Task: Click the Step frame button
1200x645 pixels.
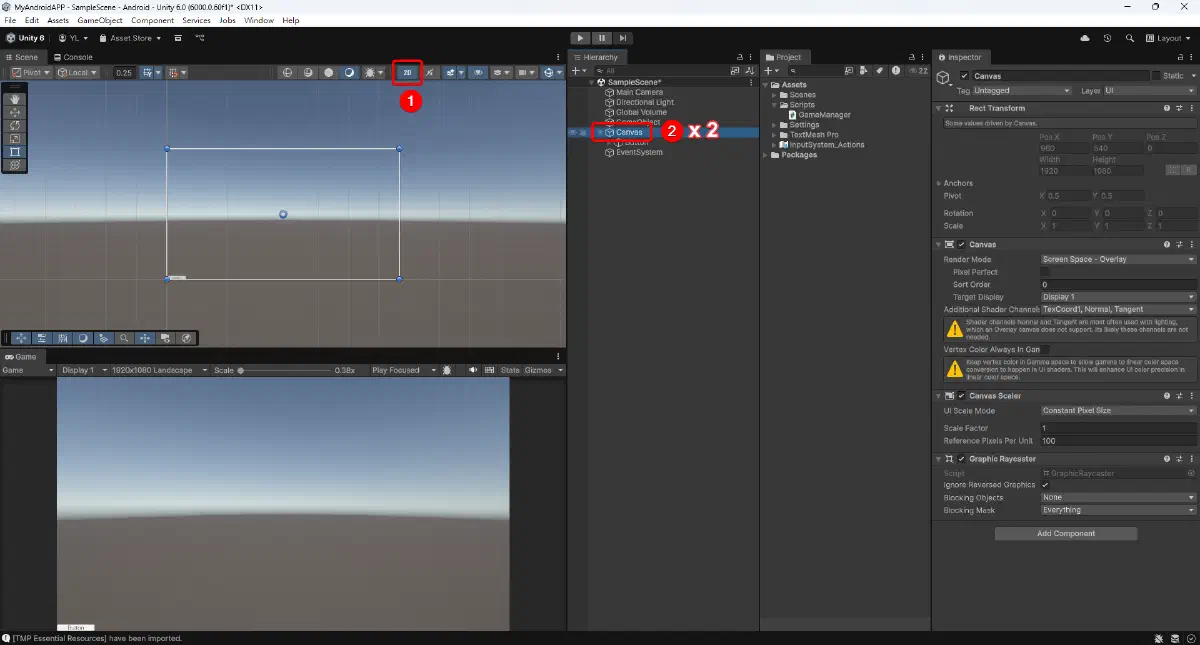Action: (x=623, y=37)
